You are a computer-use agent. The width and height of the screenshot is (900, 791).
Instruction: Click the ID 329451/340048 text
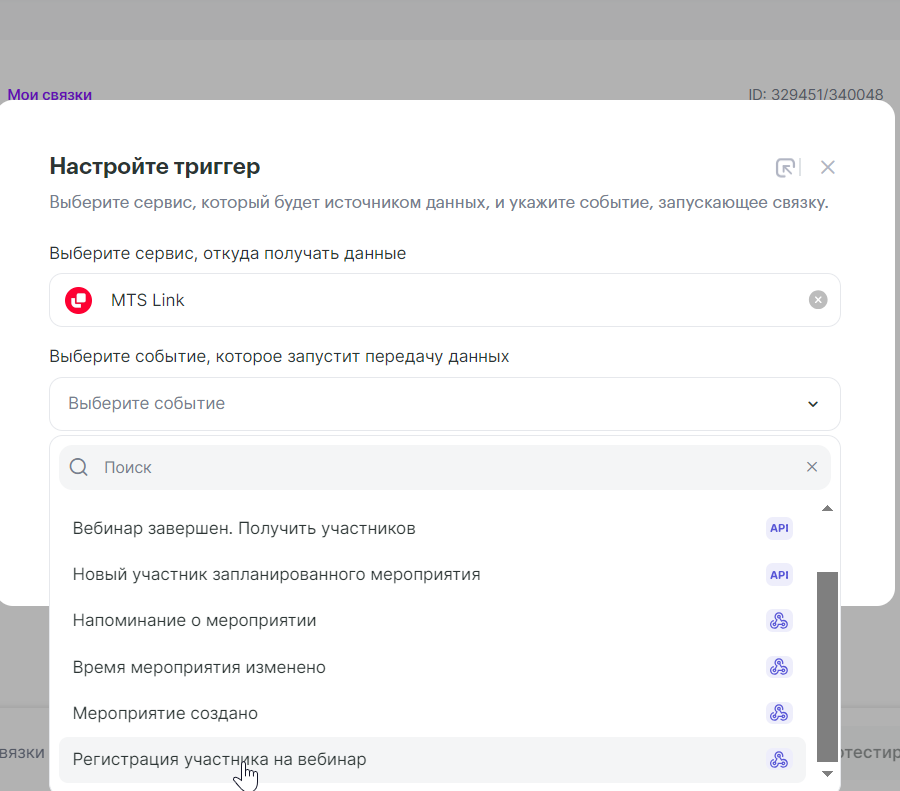(816, 95)
